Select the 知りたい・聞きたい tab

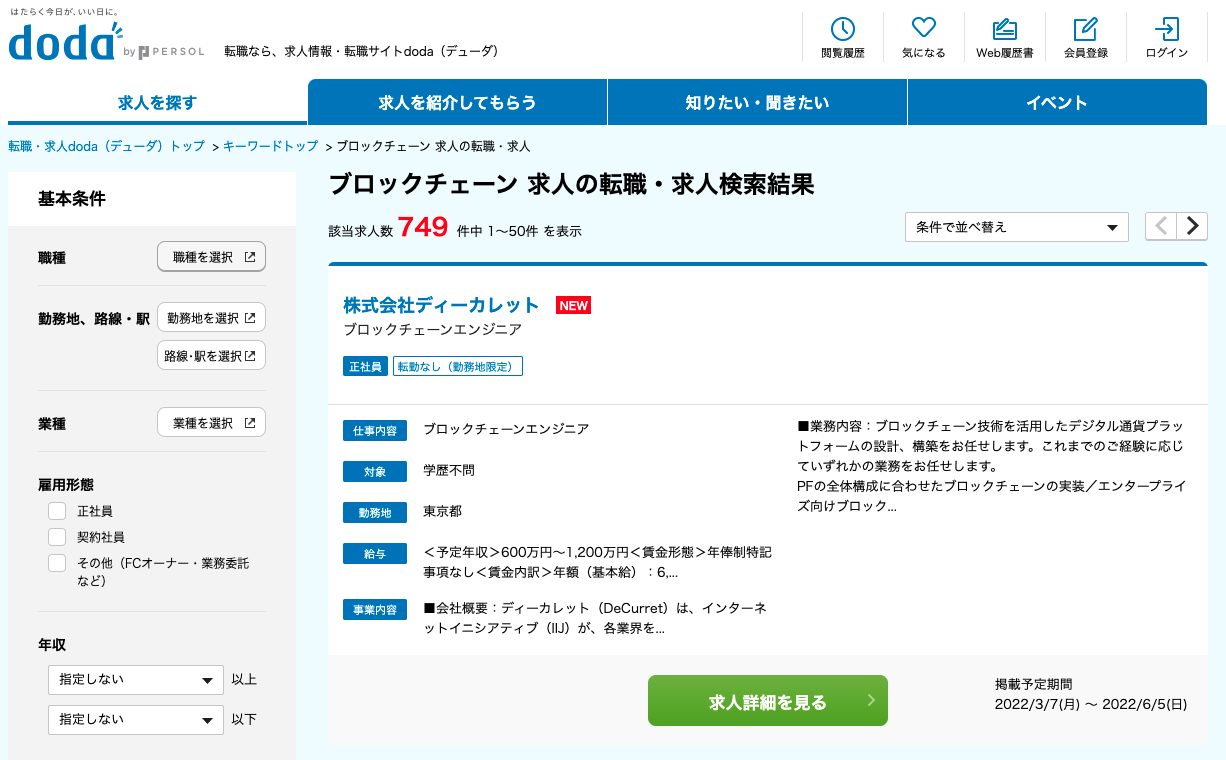click(x=757, y=102)
